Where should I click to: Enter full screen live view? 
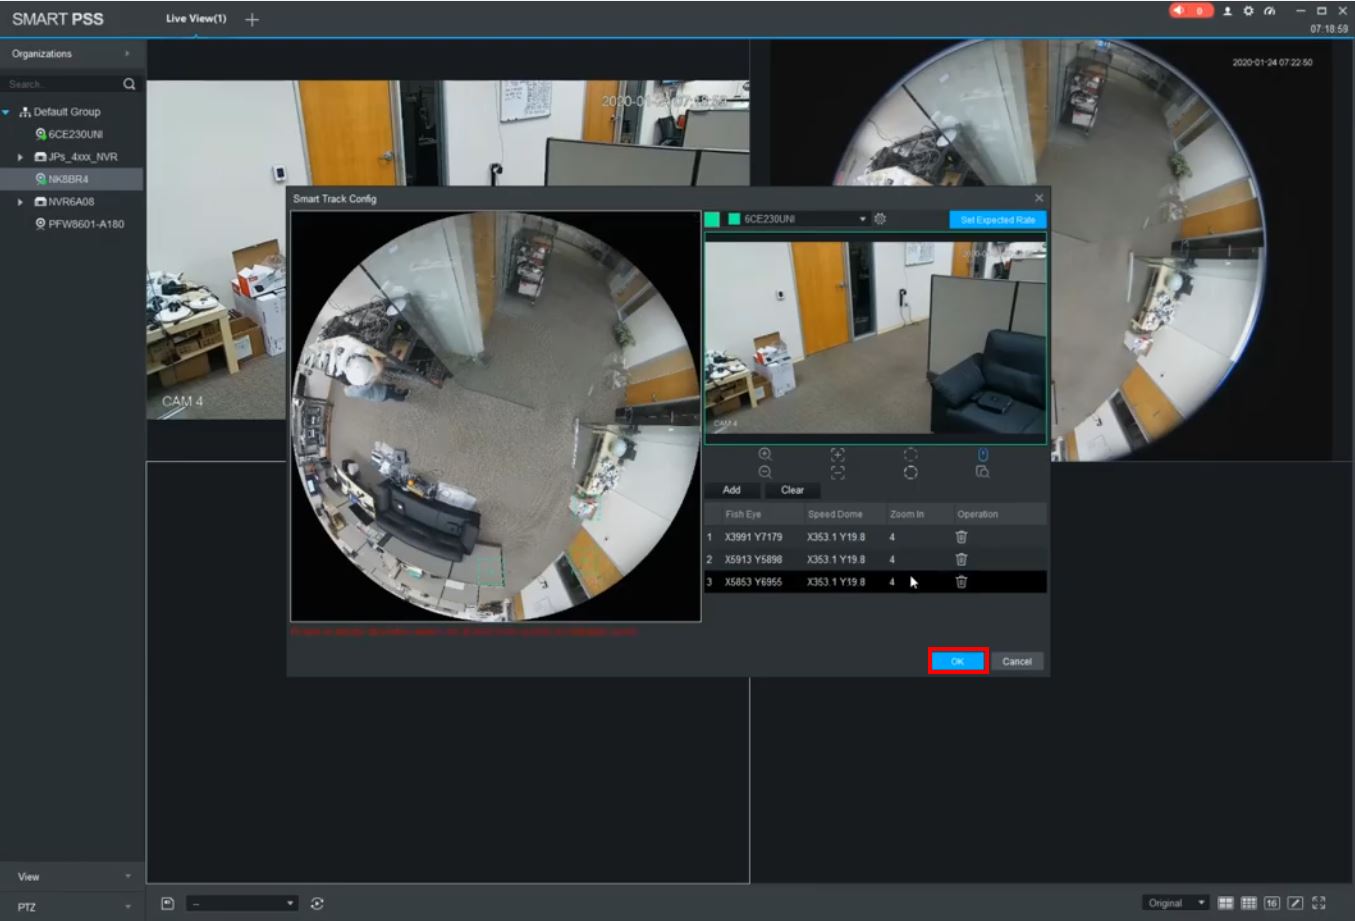[x=1318, y=903]
